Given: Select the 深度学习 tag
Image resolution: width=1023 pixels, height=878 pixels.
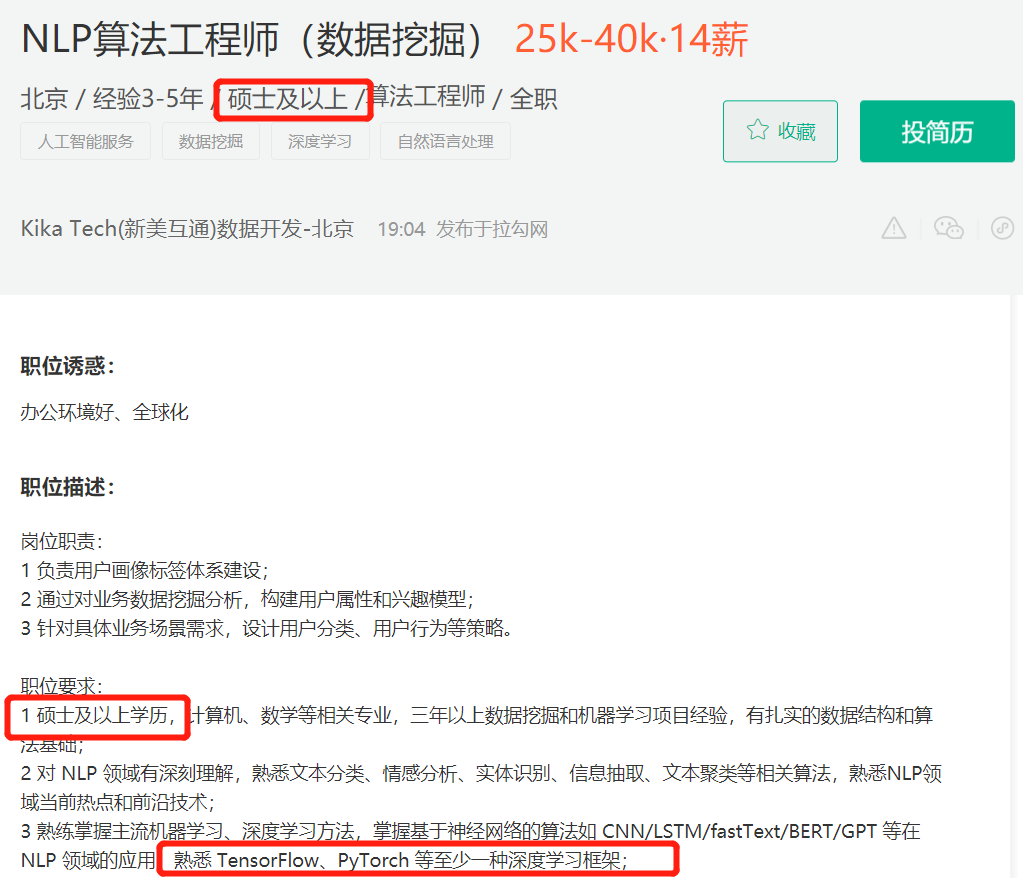Looking at the screenshot, I should [x=320, y=142].
